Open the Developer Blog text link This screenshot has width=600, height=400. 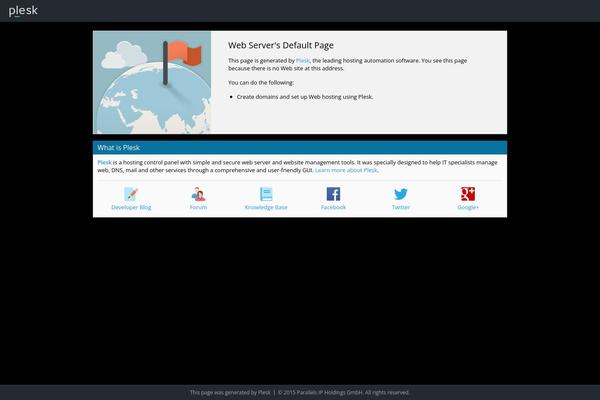click(131, 207)
